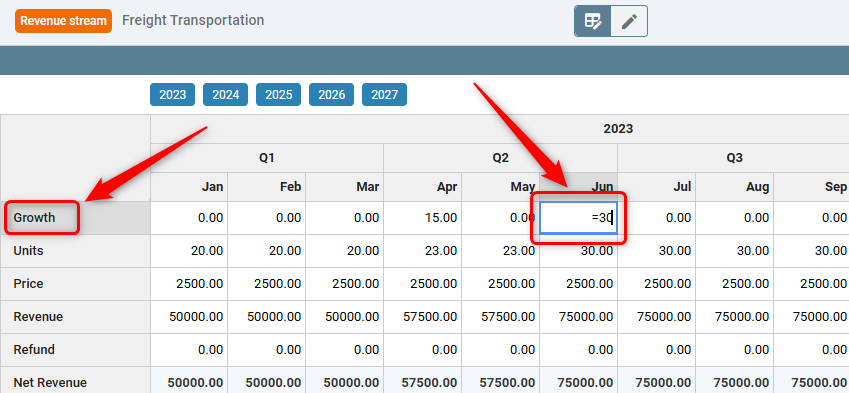Viewport: 849px width, 393px height.
Task: Switch to table edit view icon
Action: (593, 21)
